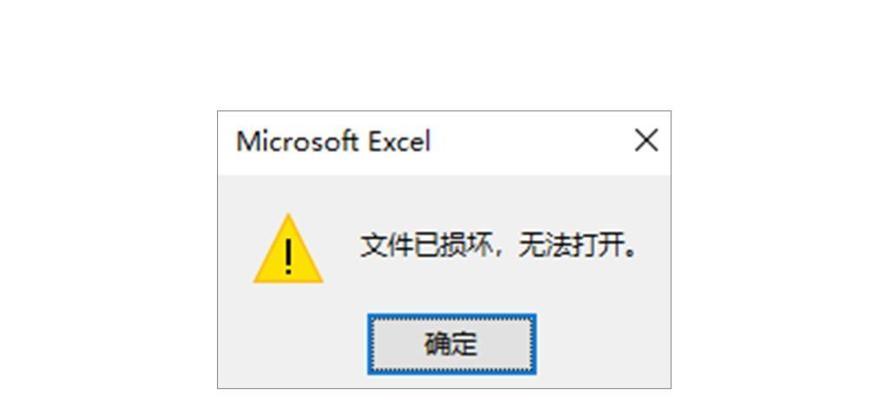Click the word 文件已损坏 in the message
The width and height of the screenshot is (889, 400).
point(425,247)
